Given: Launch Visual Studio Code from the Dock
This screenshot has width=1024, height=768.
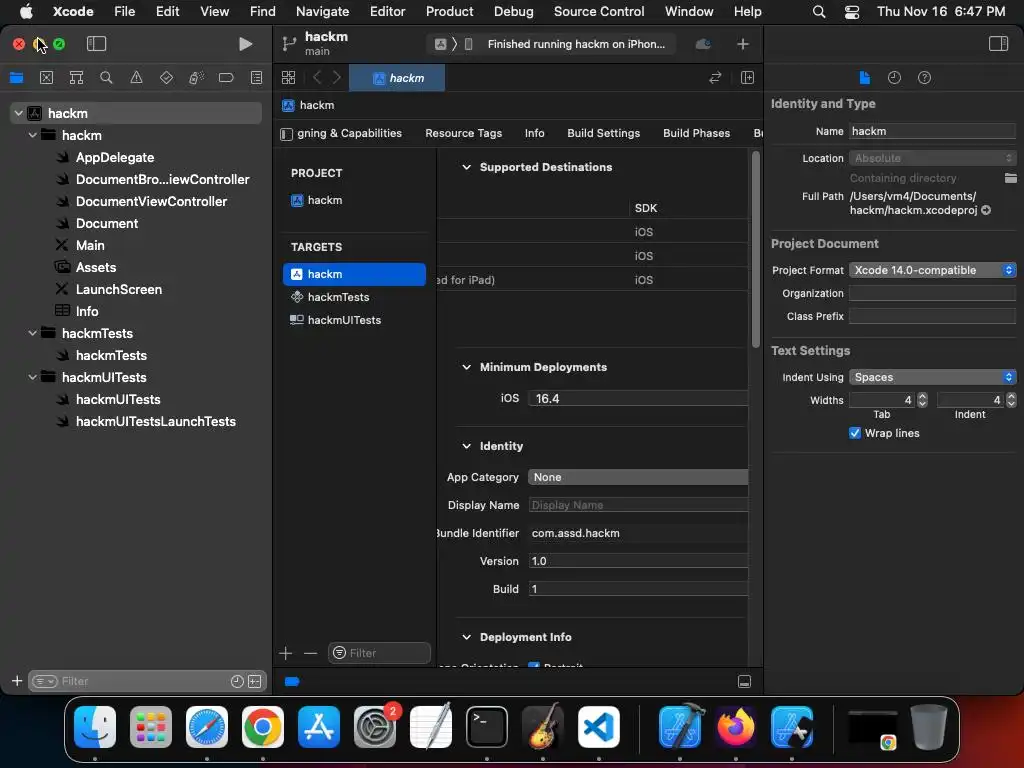Looking at the screenshot, I should click(x=599, y=727).
